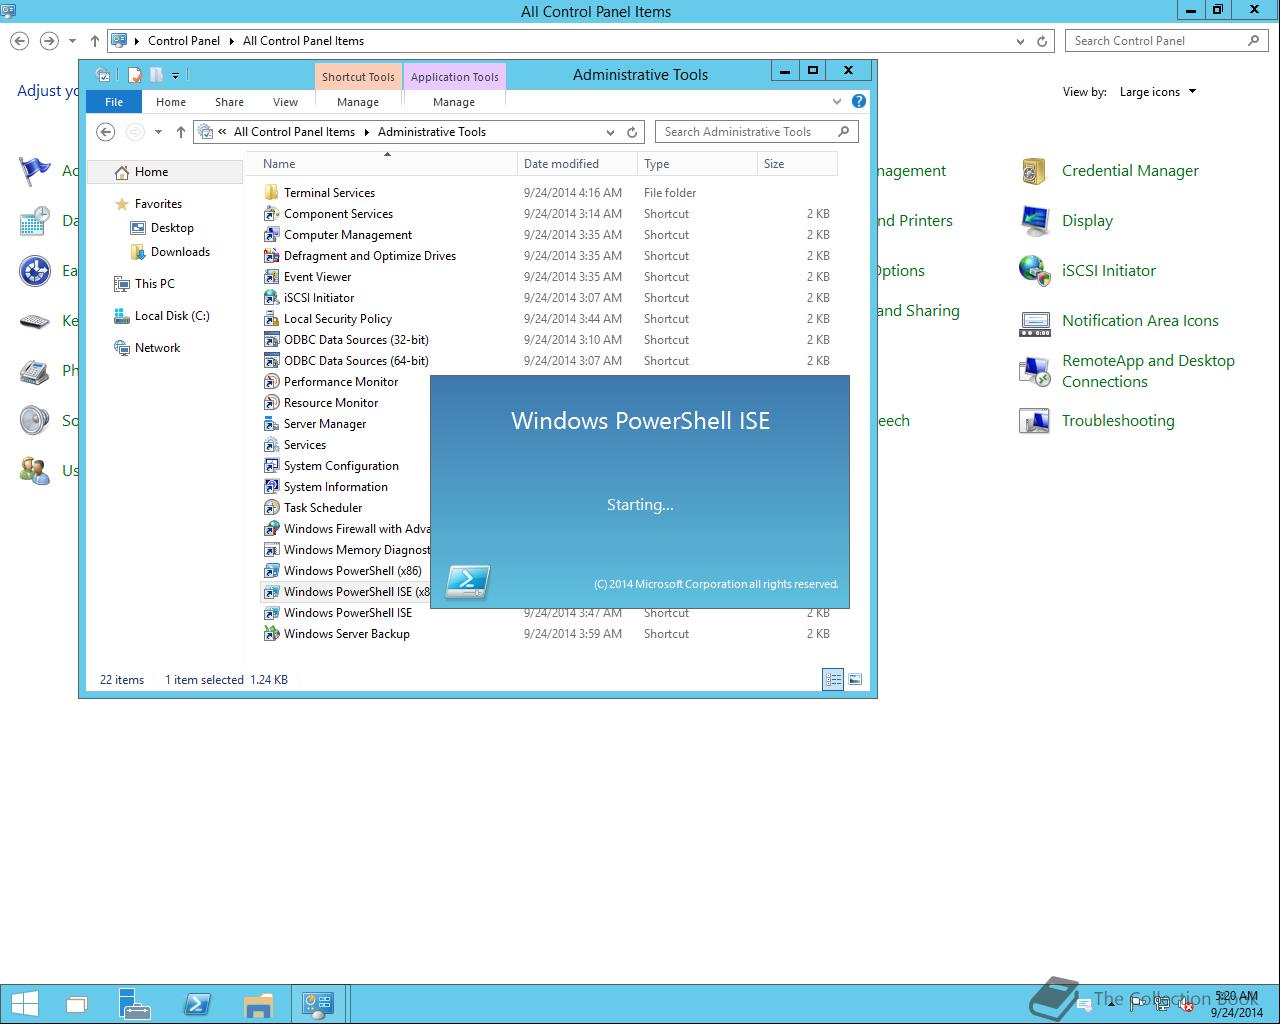This screenshot has width=1280, height=1024.
Task: Open Display icon in Control Panel
Action: [x=1034, y=221]
